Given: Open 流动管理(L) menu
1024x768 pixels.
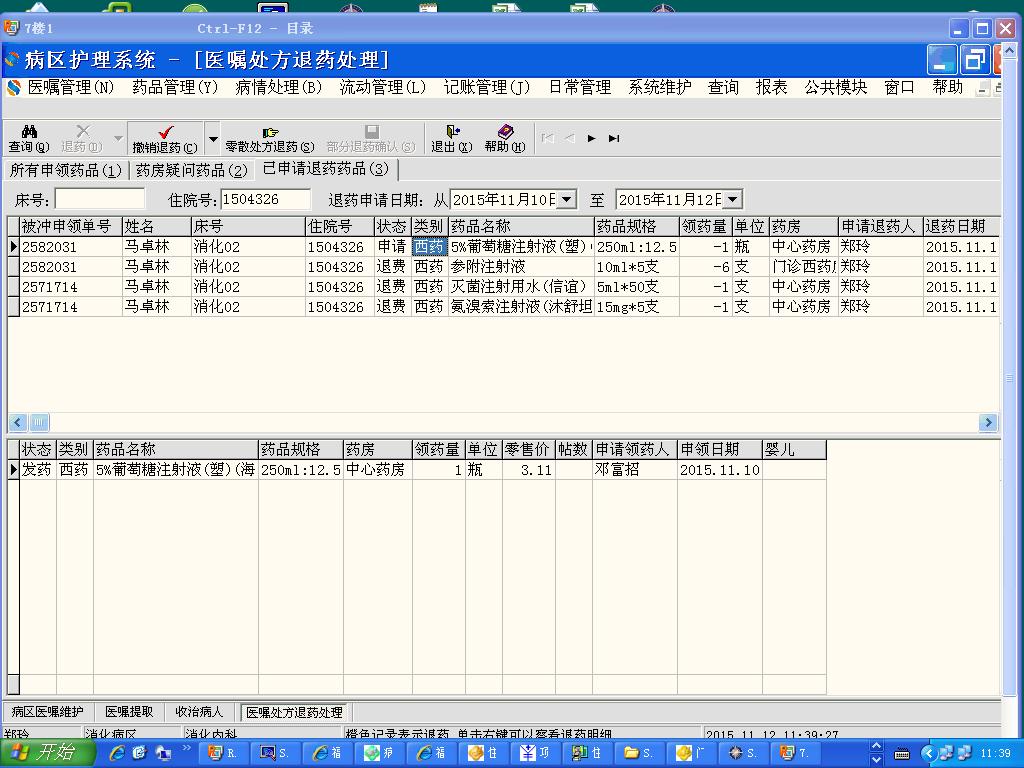Looking at the screenshot, I should [383, 87].
